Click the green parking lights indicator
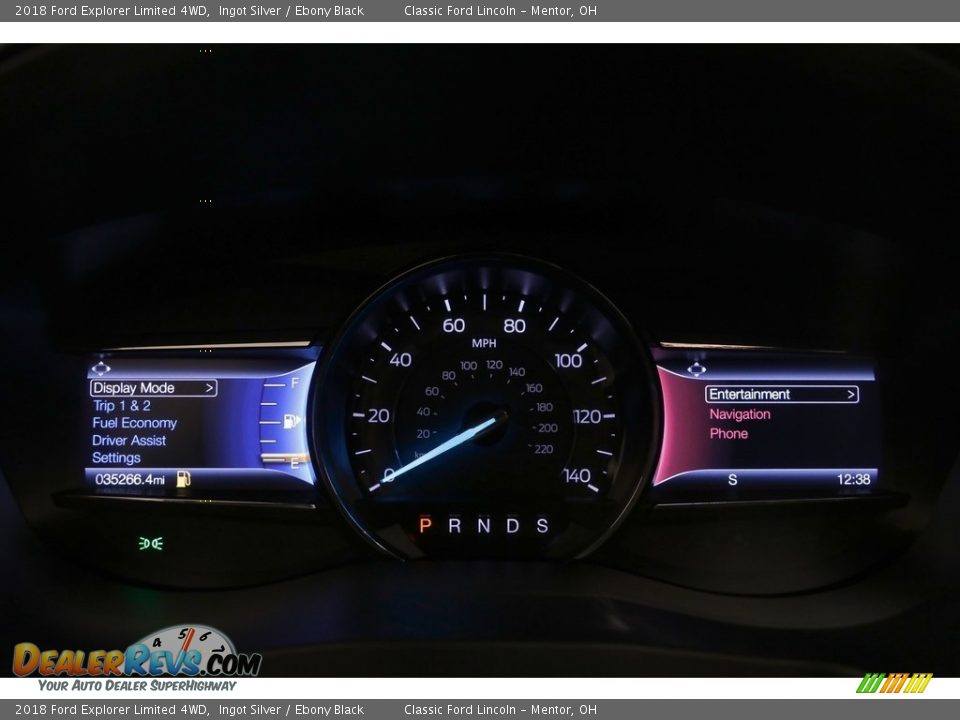 click(x=151, y=543)
